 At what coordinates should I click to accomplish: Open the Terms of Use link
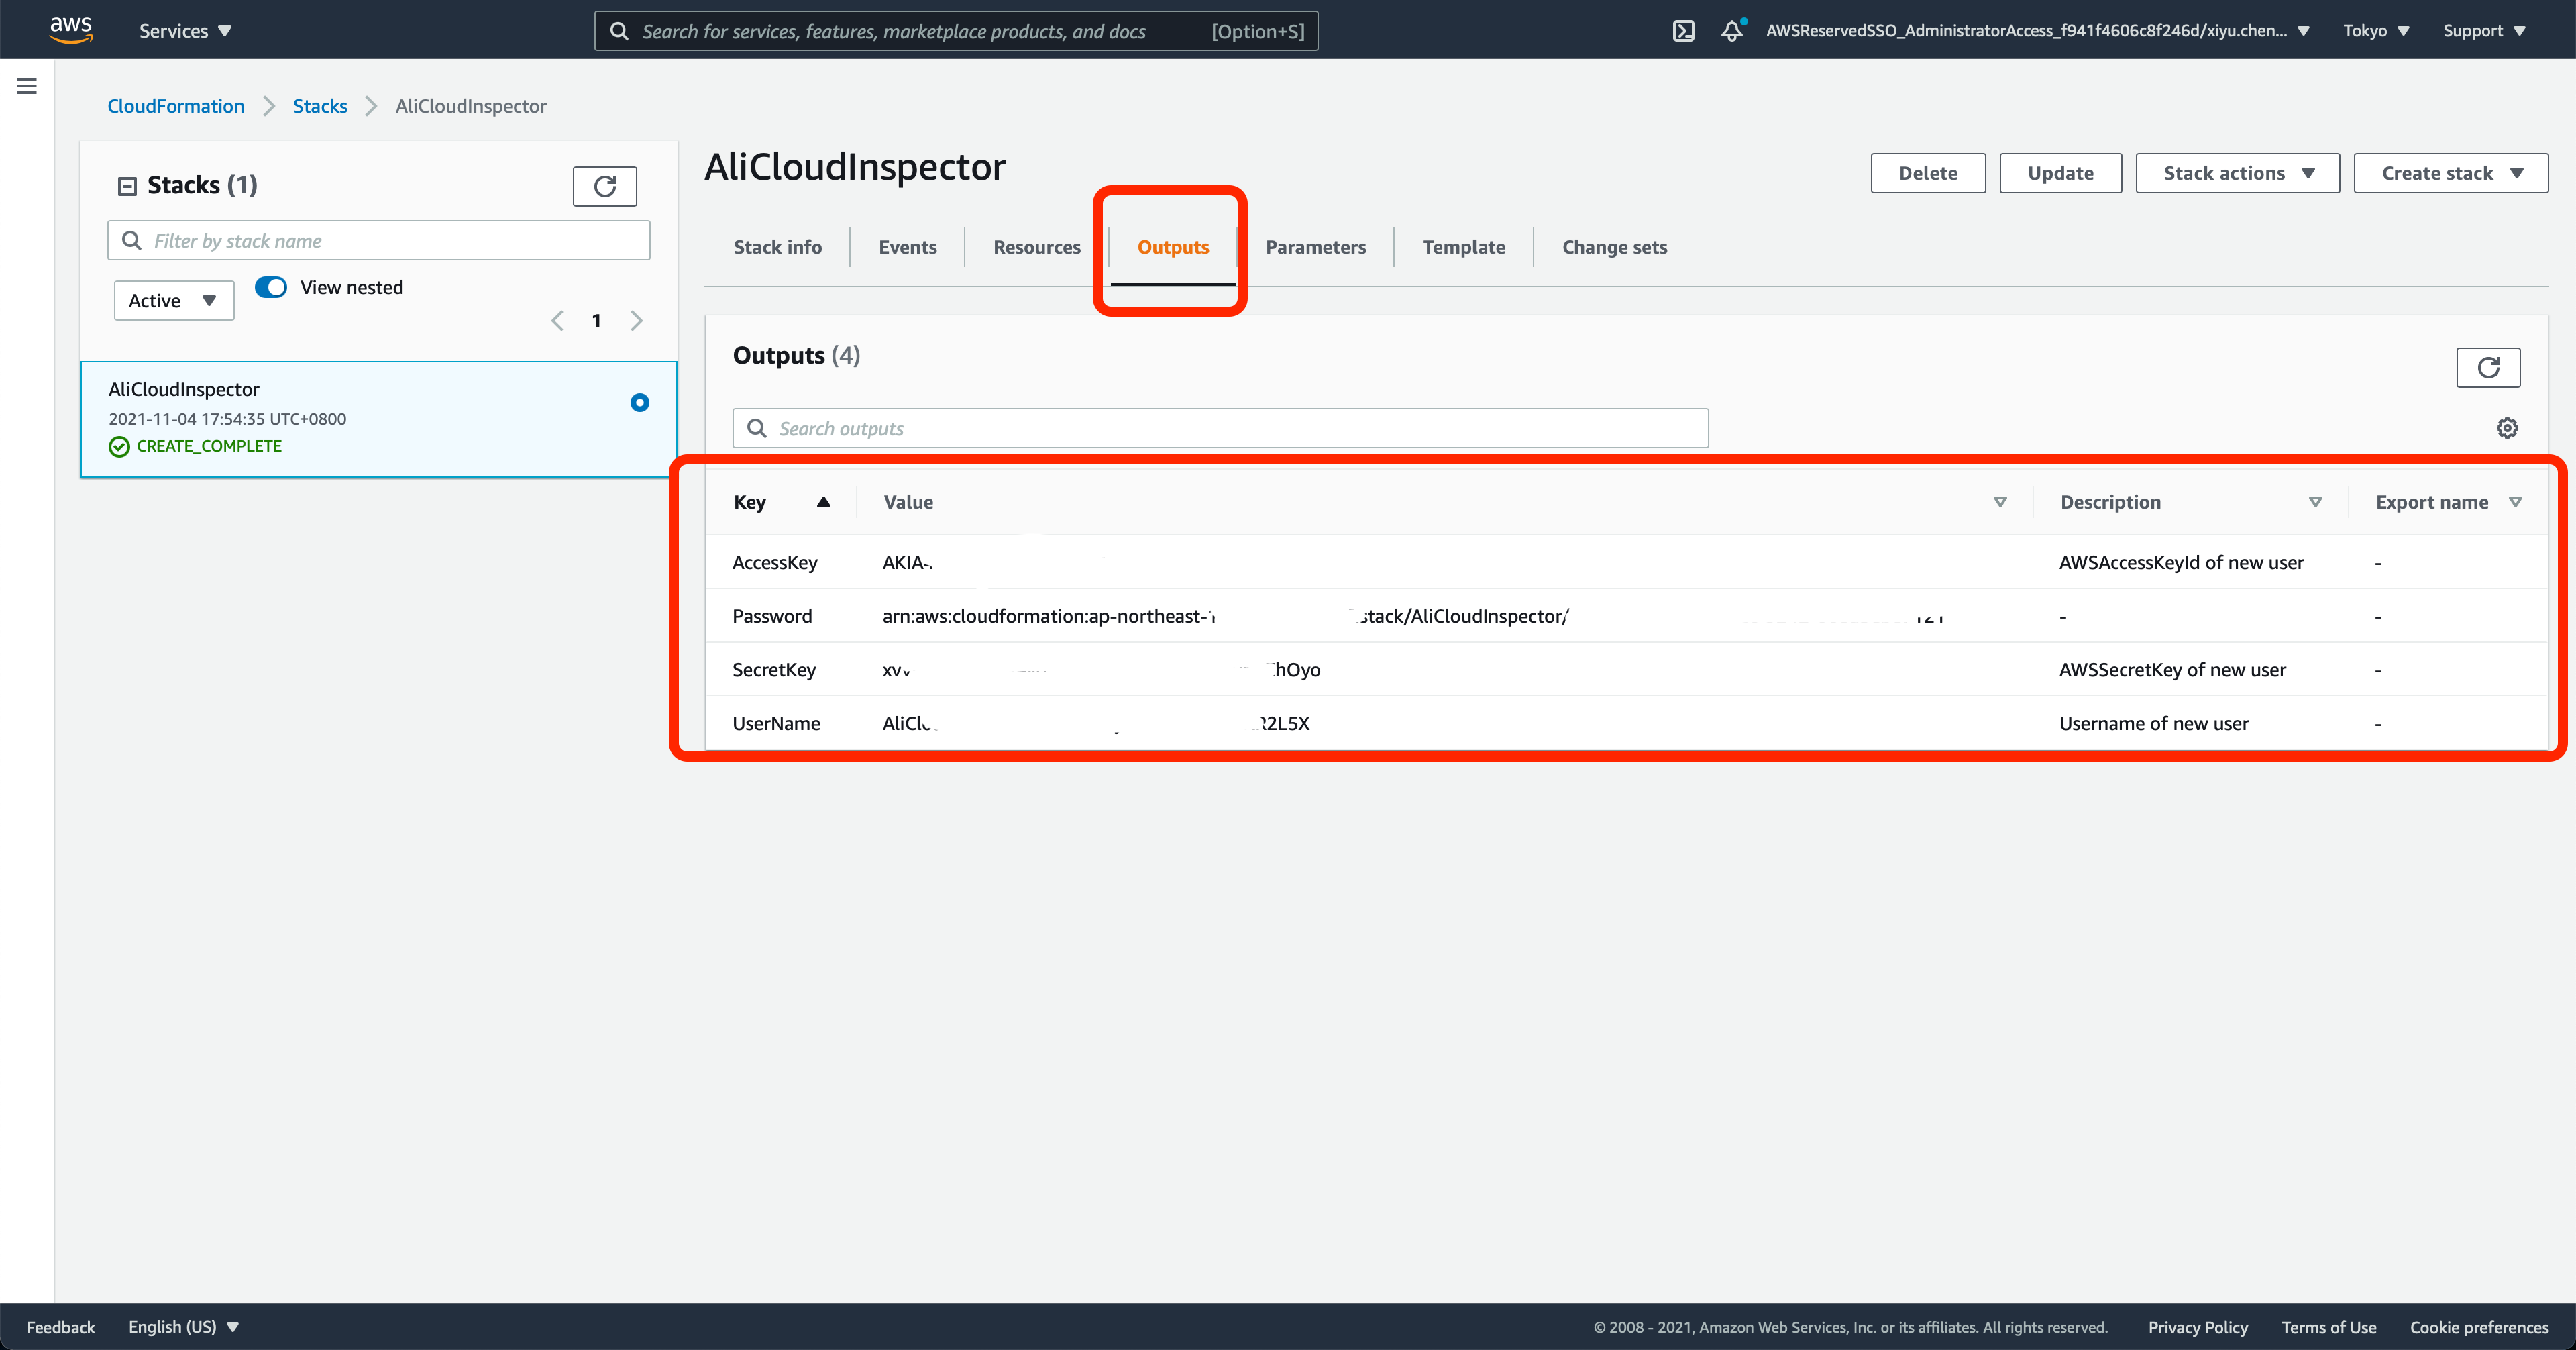(x=2328, y=1327)
